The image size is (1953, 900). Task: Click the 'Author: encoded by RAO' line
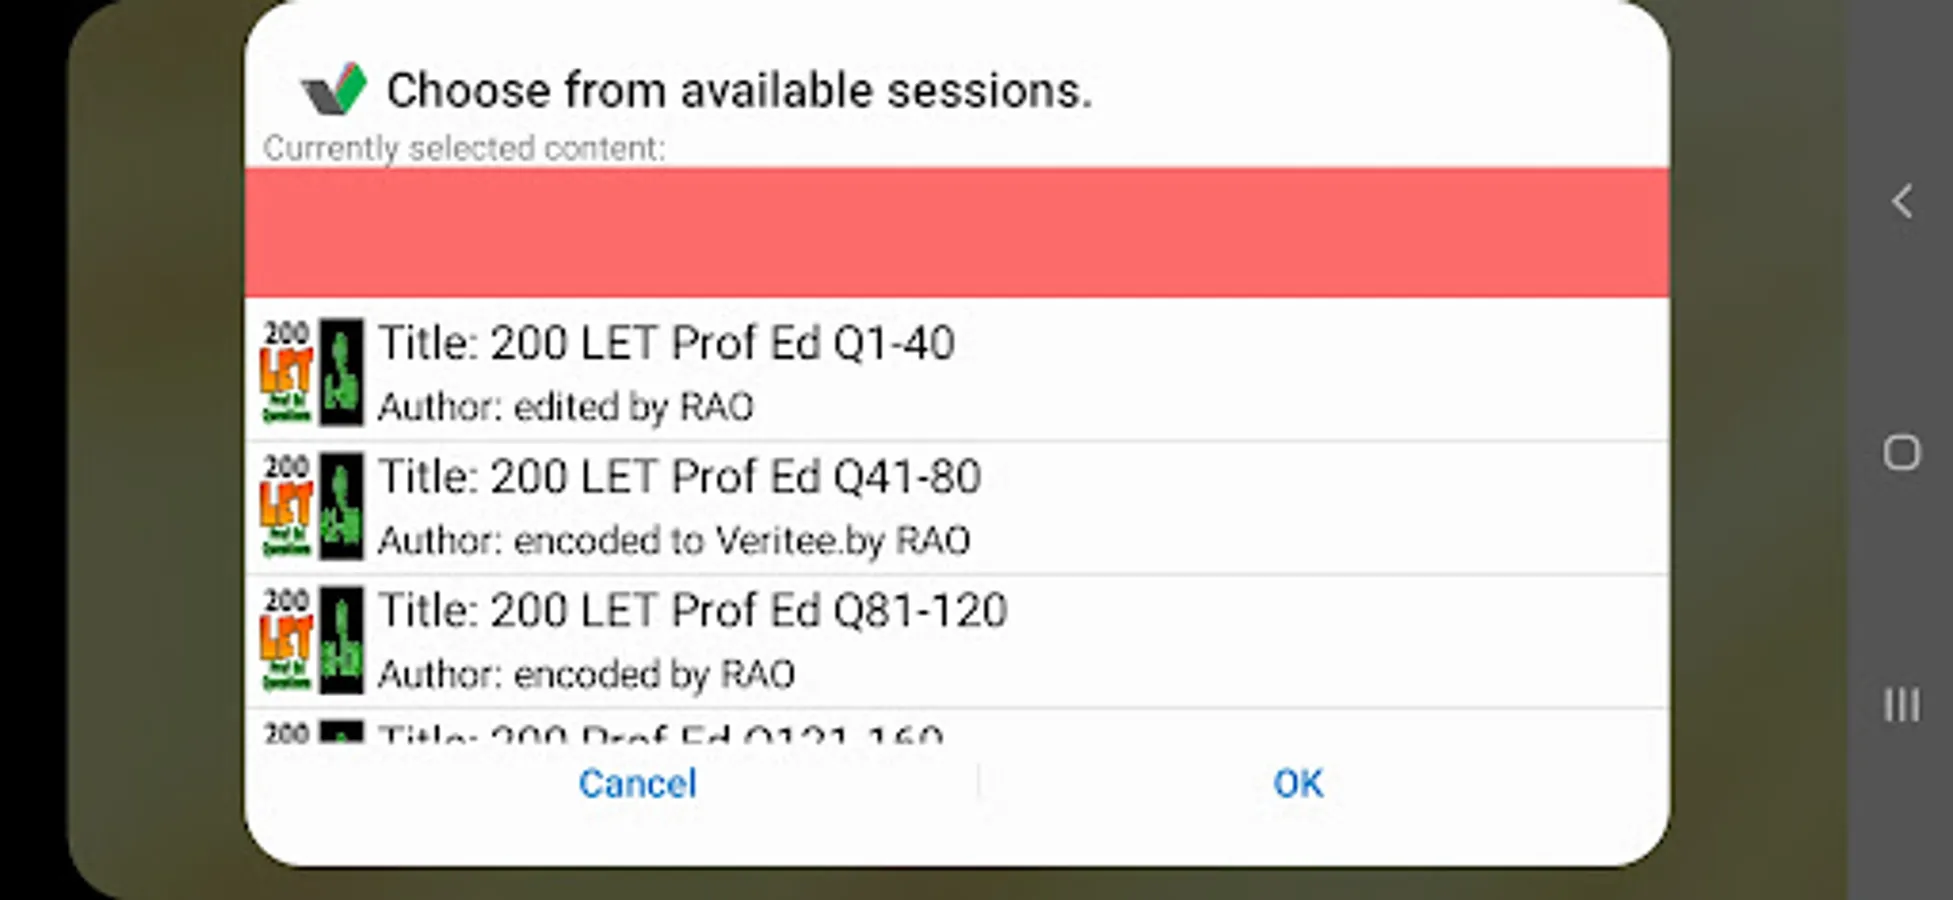pos(586,675)
